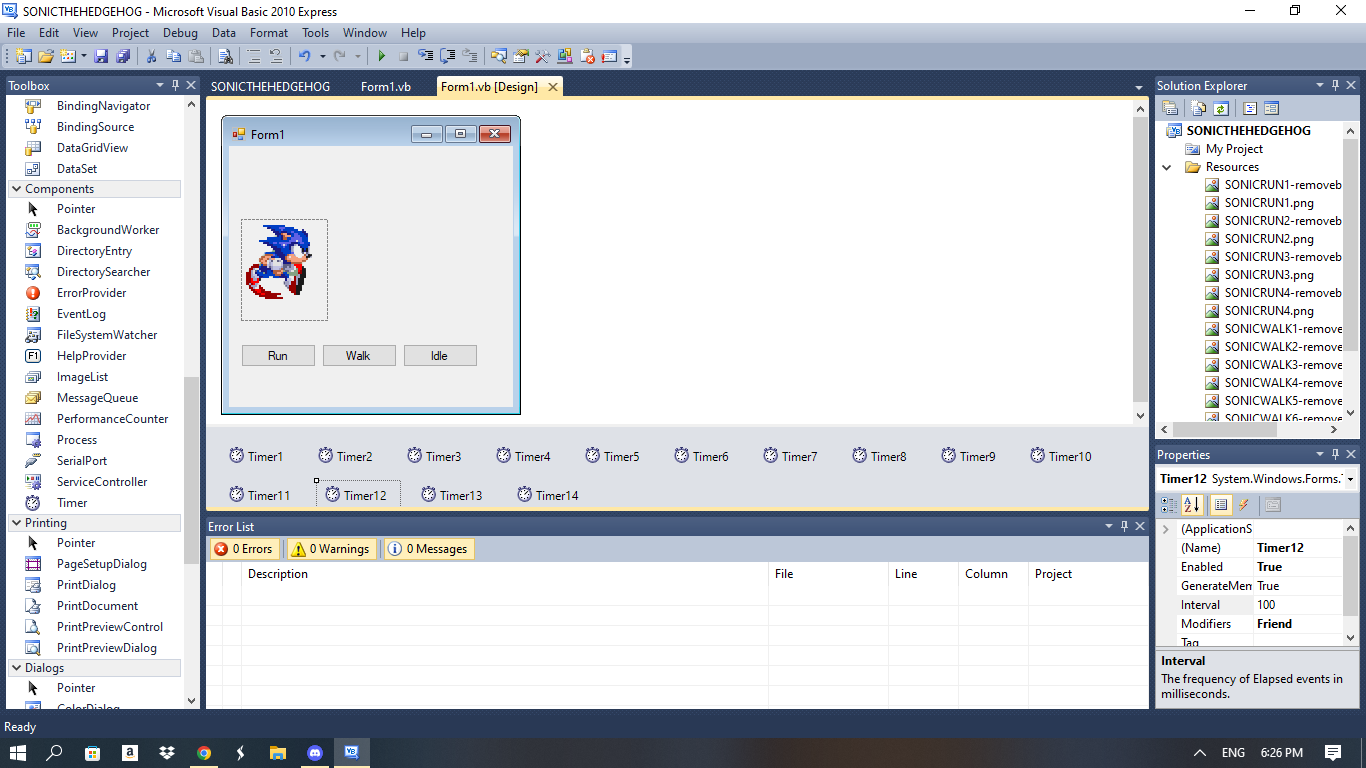
Task: Open the Tools menu
Action: pyautogui.click(x=316, y=33)
